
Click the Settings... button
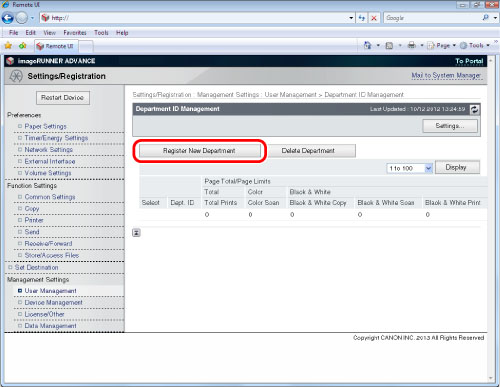click(x=450, y=126)
